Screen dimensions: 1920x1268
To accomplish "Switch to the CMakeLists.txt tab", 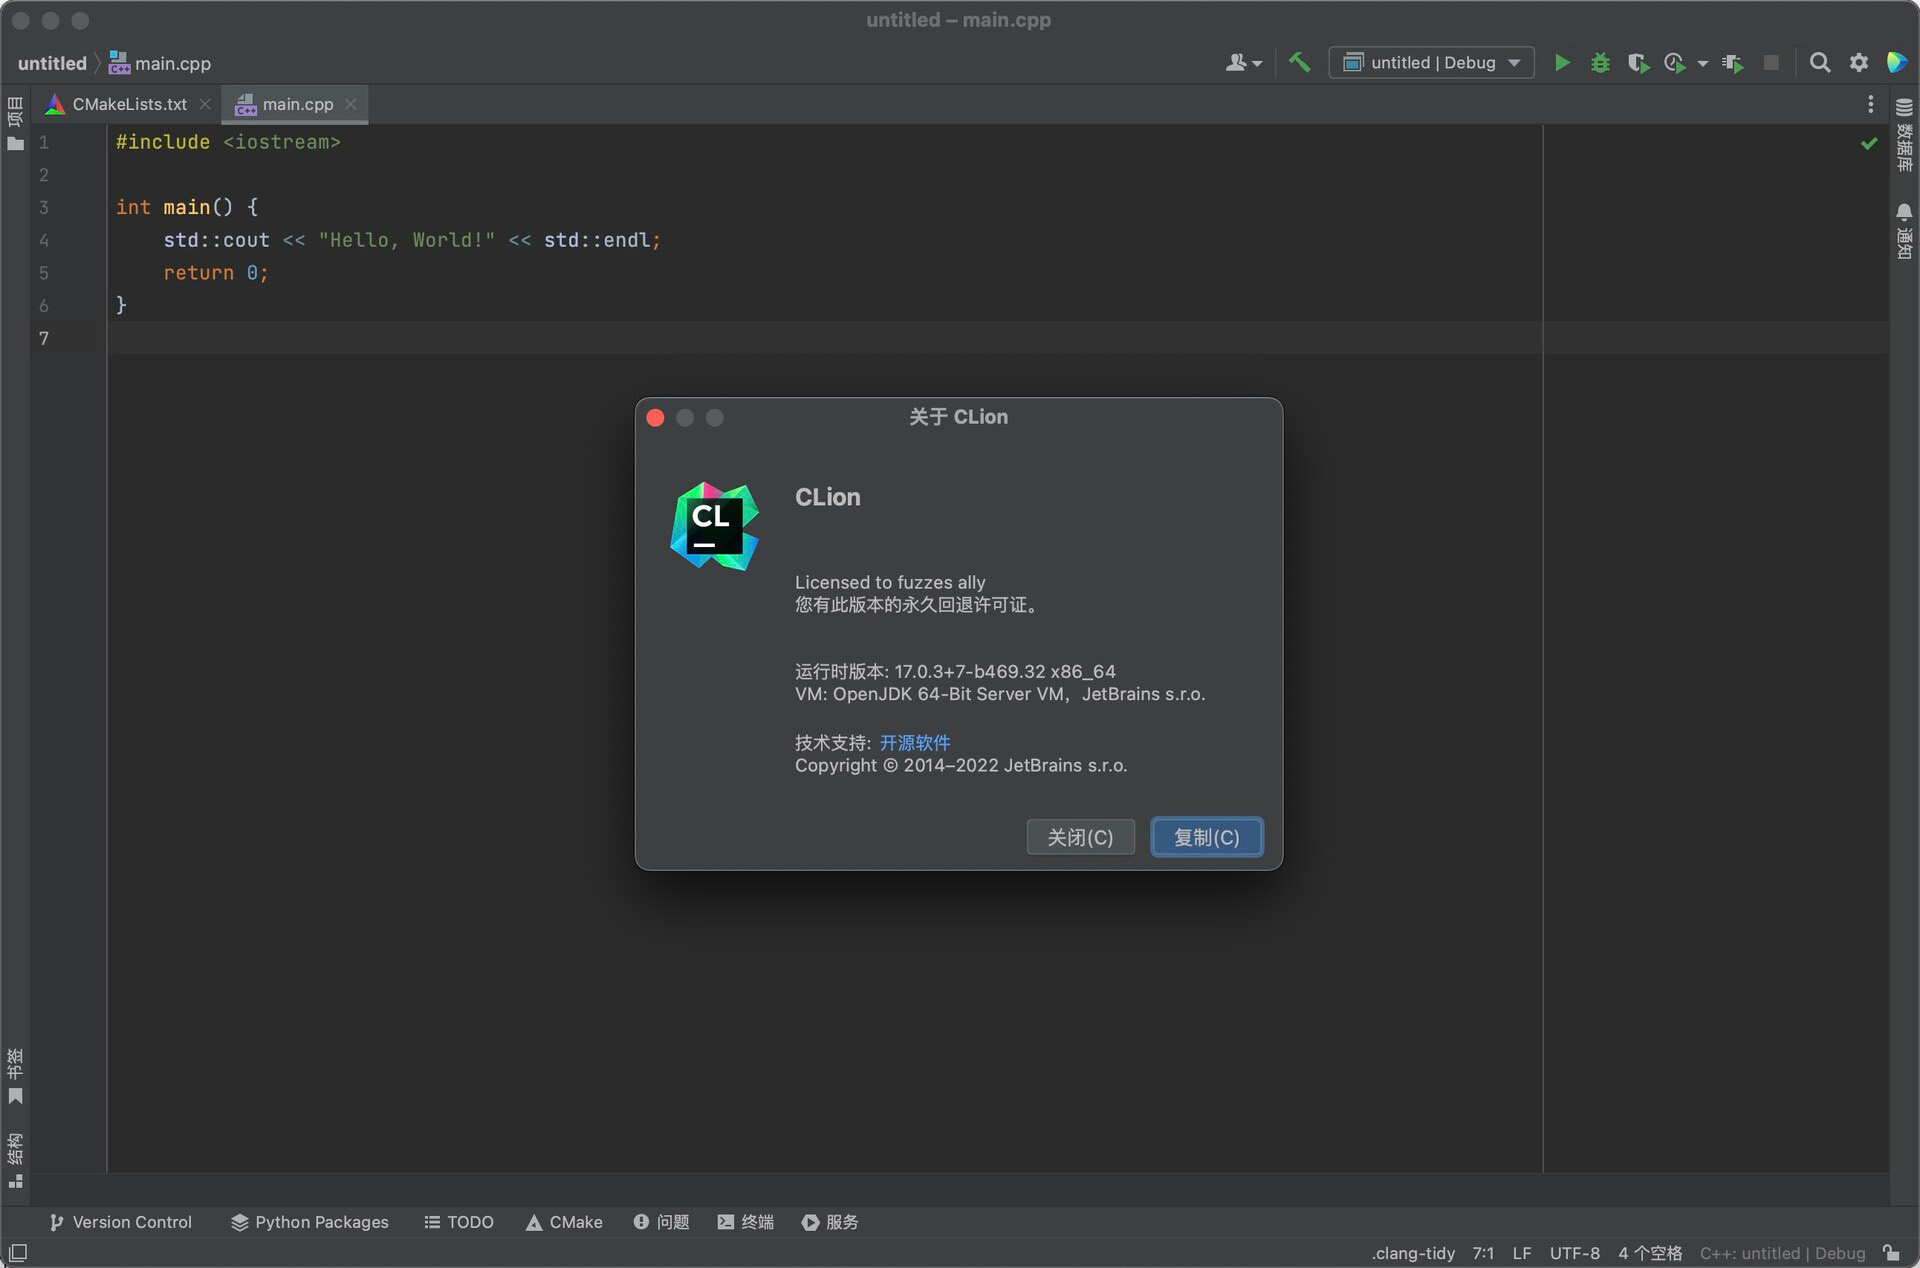I will (x=129, y=104).
